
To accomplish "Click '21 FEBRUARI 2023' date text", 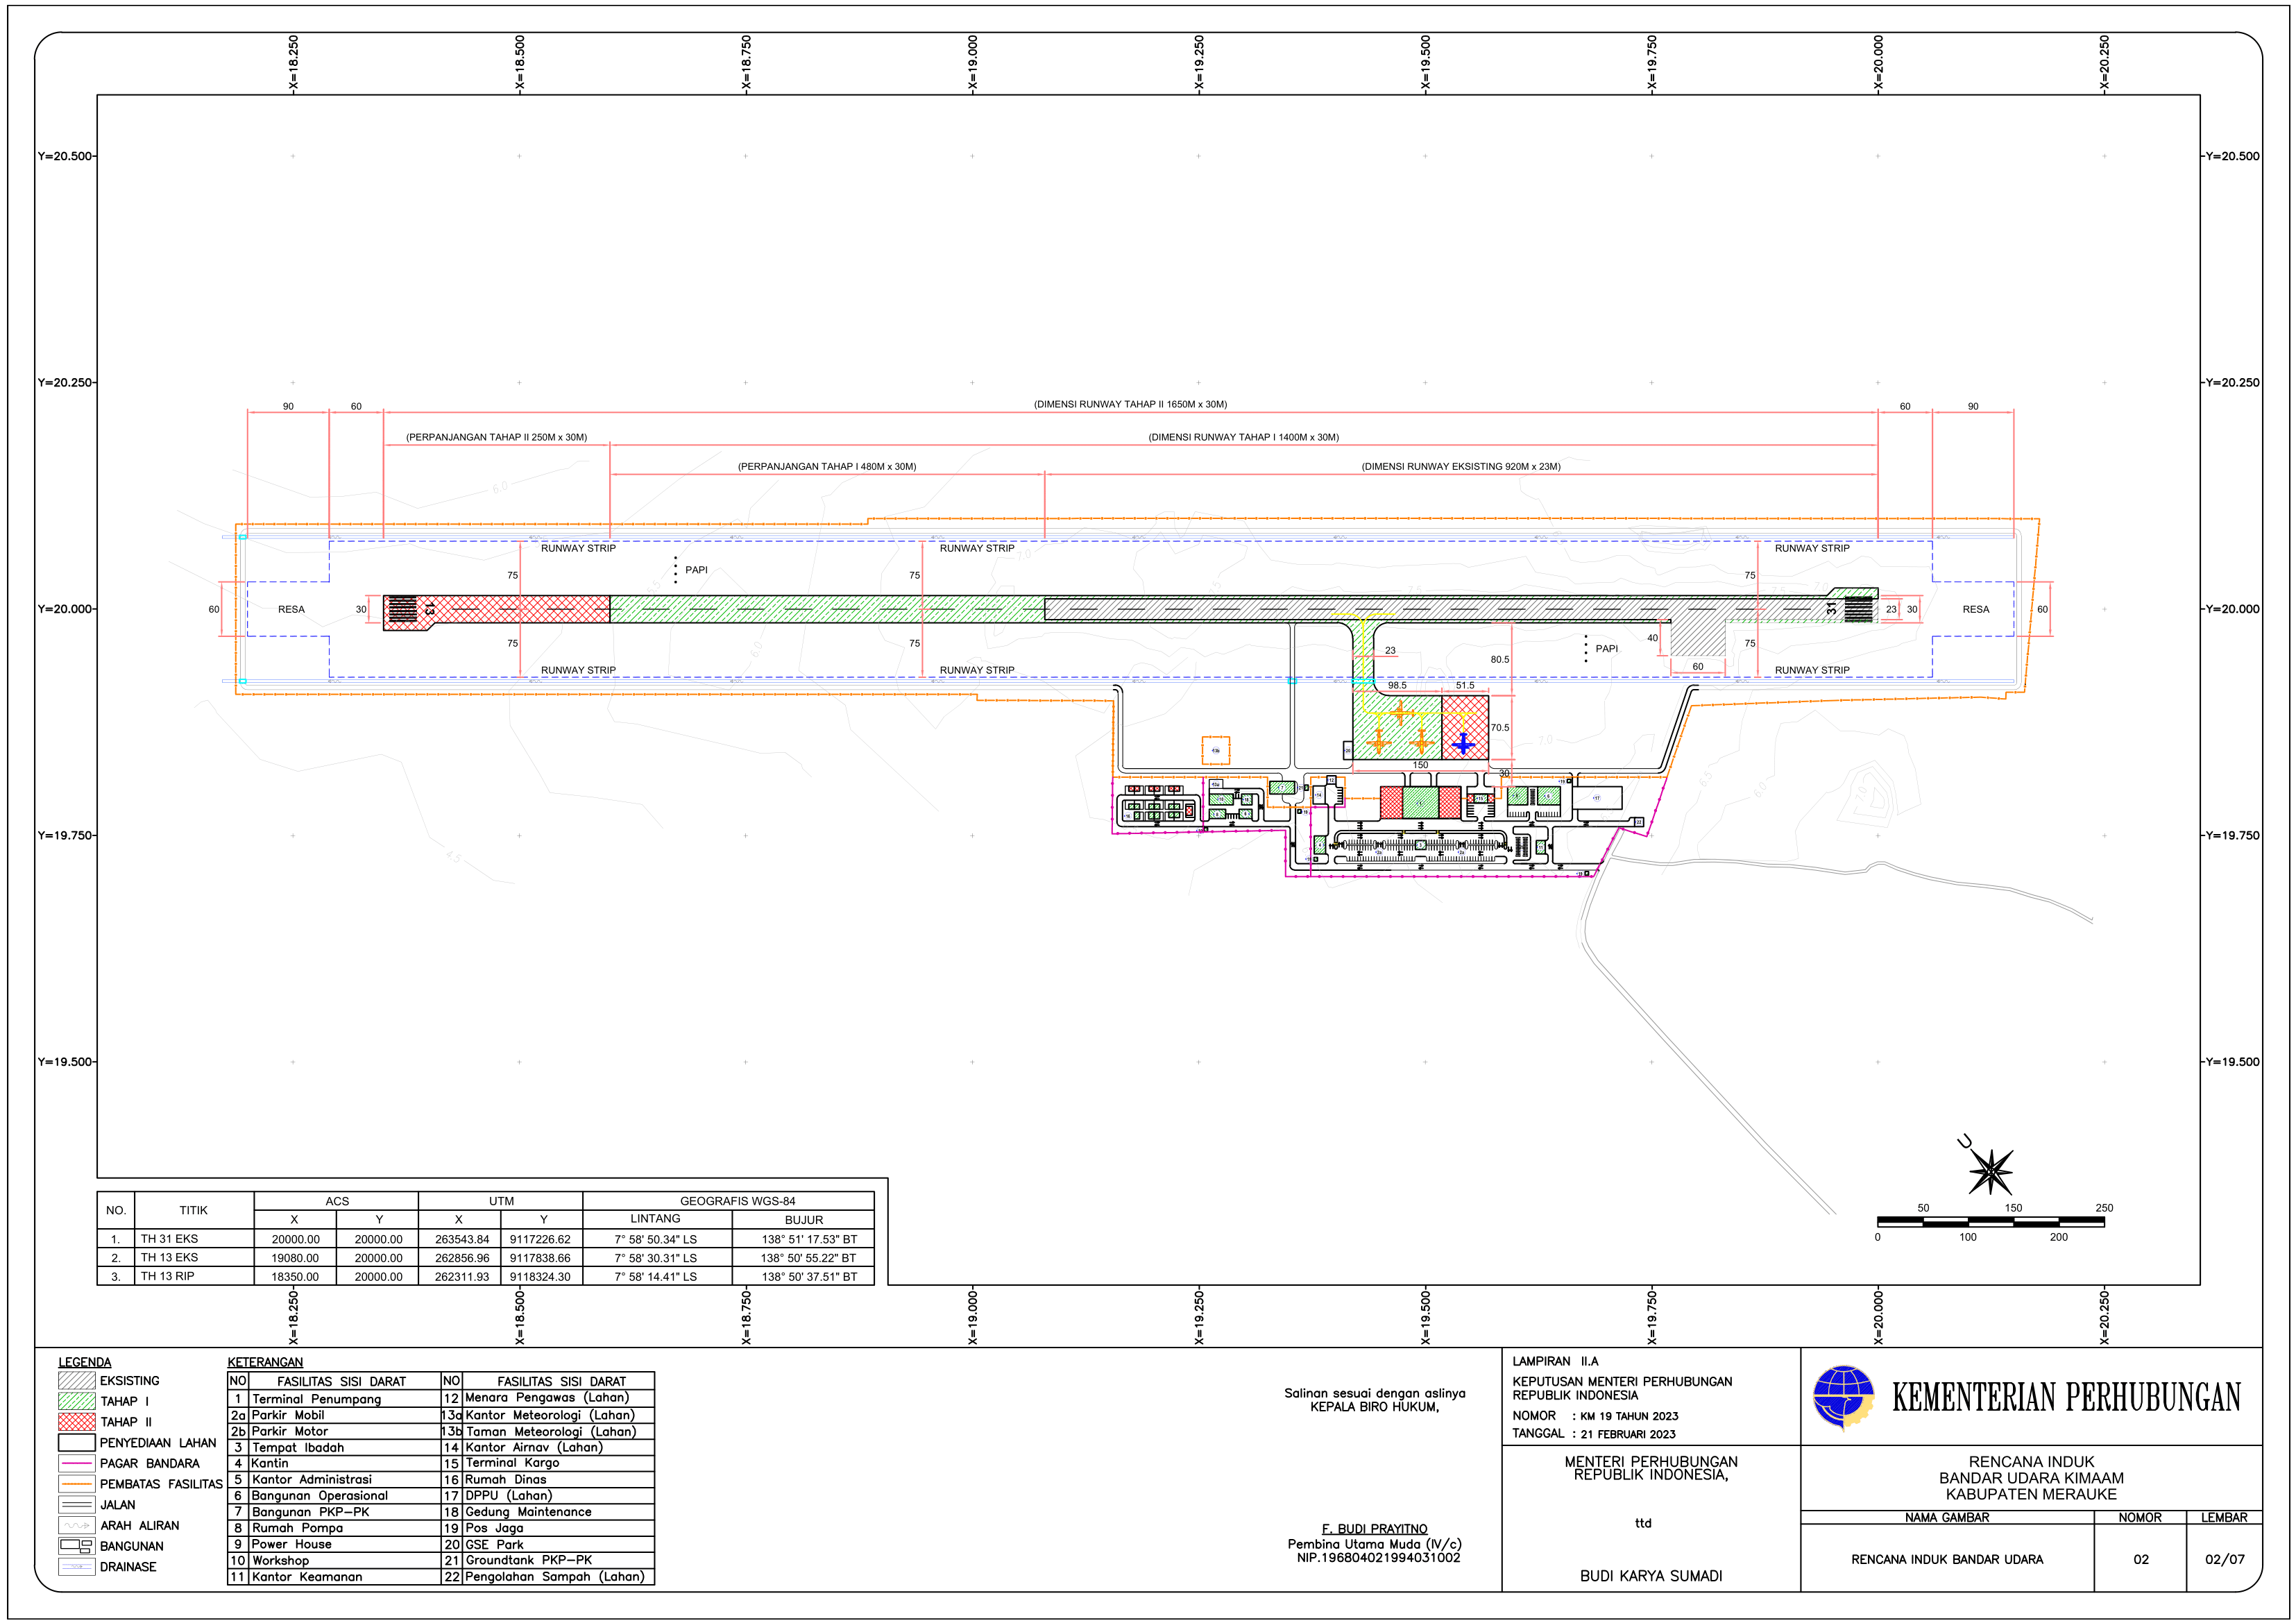I will pos(1628,1434).
